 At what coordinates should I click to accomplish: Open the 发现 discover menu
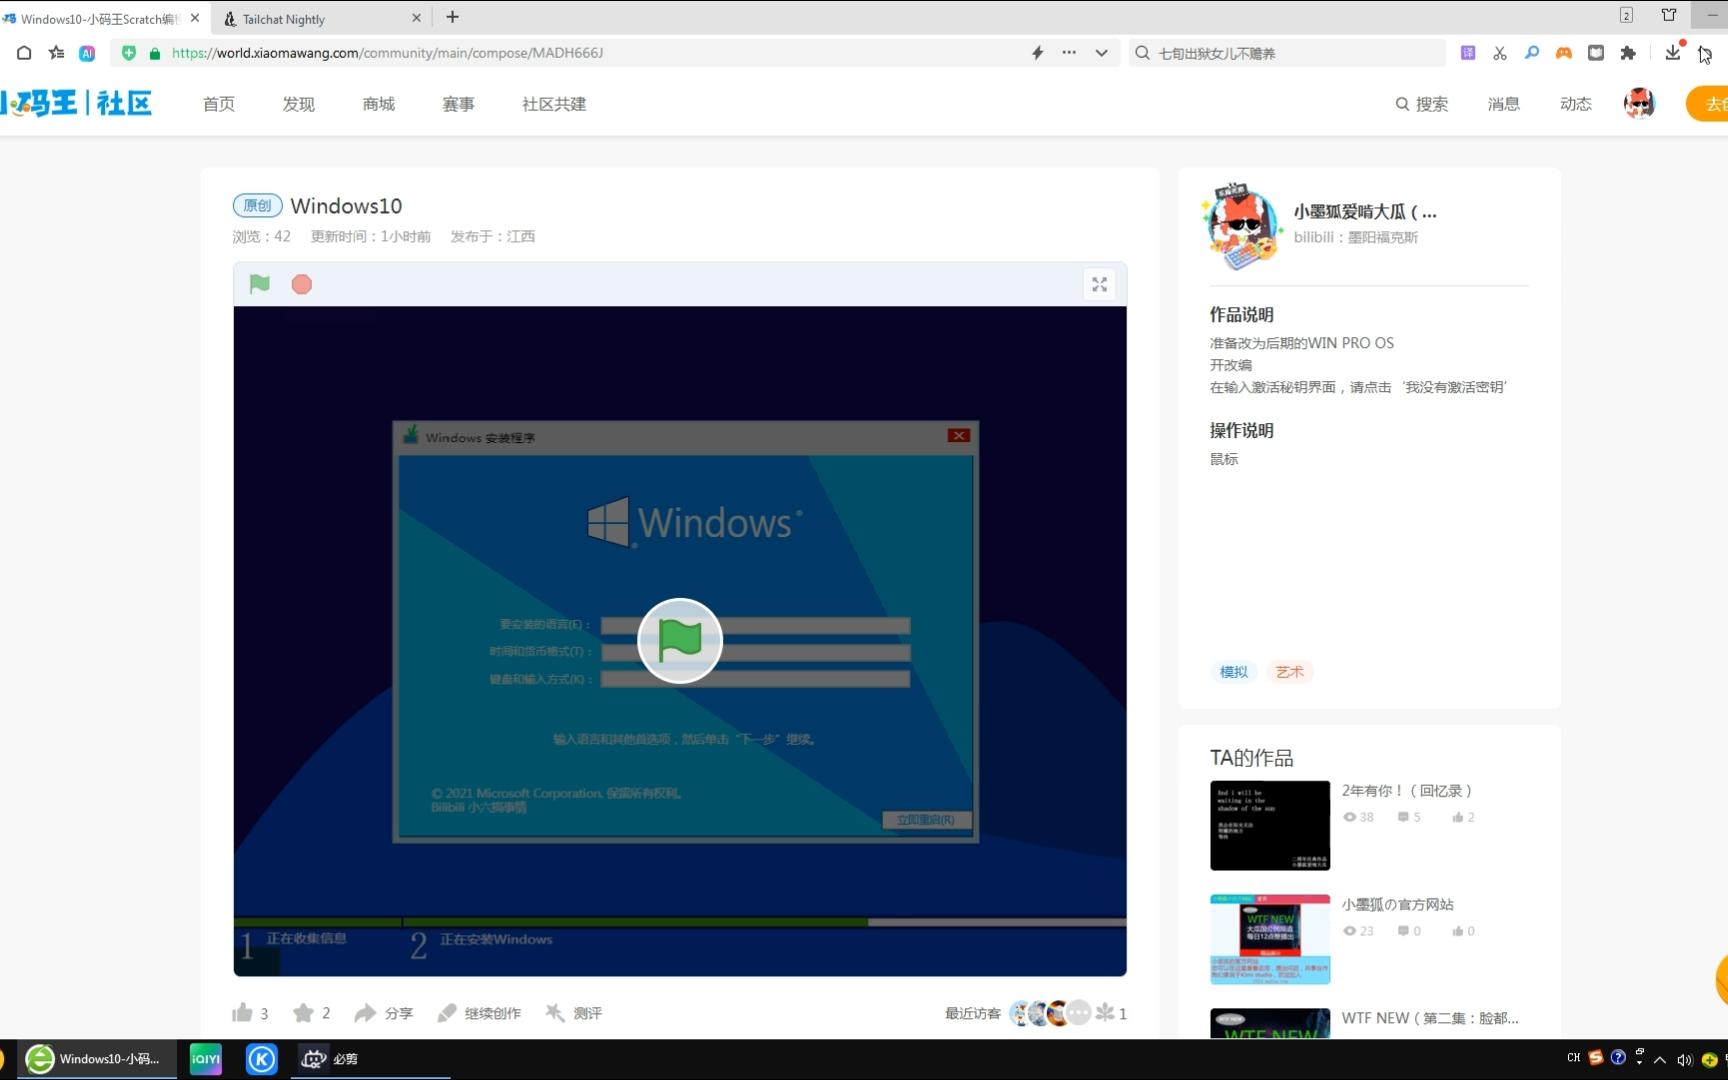coord(298,104)
